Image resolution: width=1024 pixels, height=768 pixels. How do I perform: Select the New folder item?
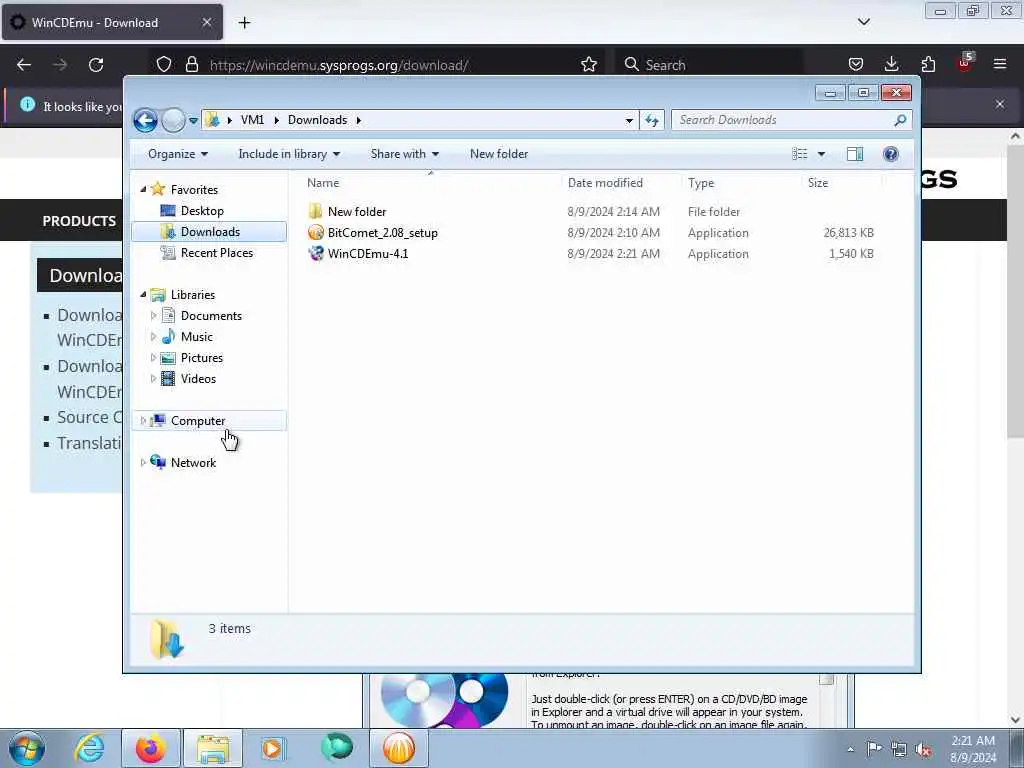pyautogui.click(x=357, y=212)
